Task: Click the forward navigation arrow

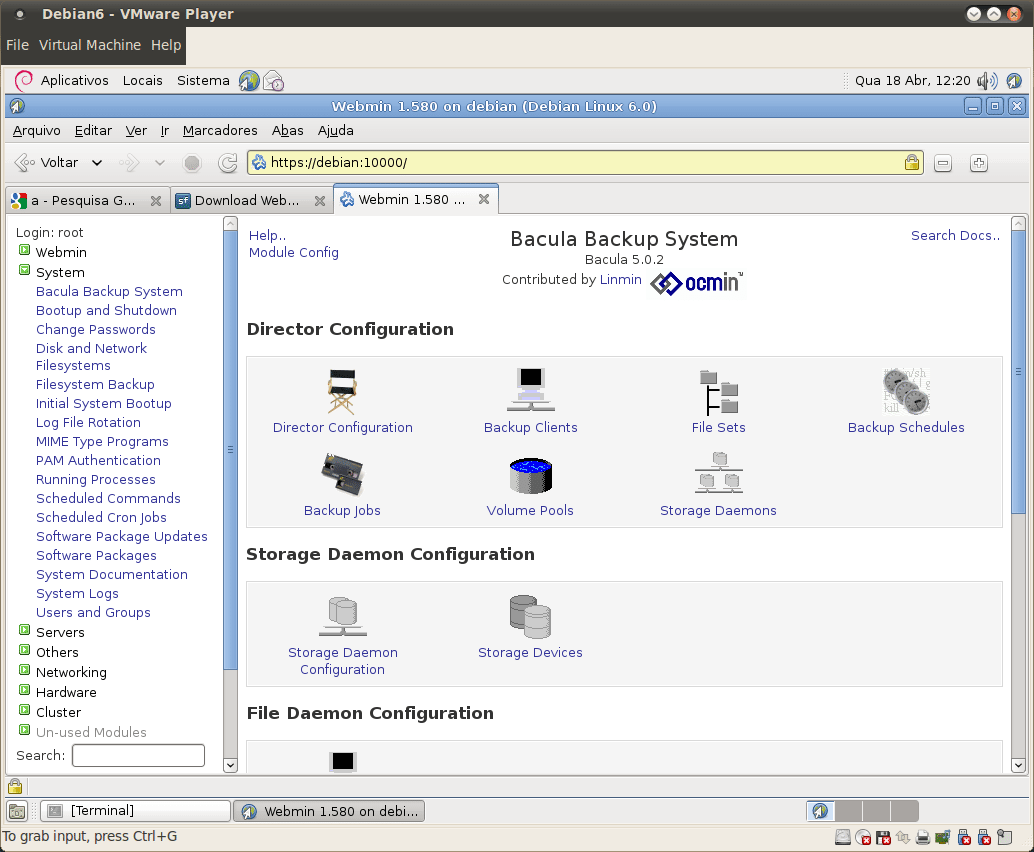Action: 129,162
